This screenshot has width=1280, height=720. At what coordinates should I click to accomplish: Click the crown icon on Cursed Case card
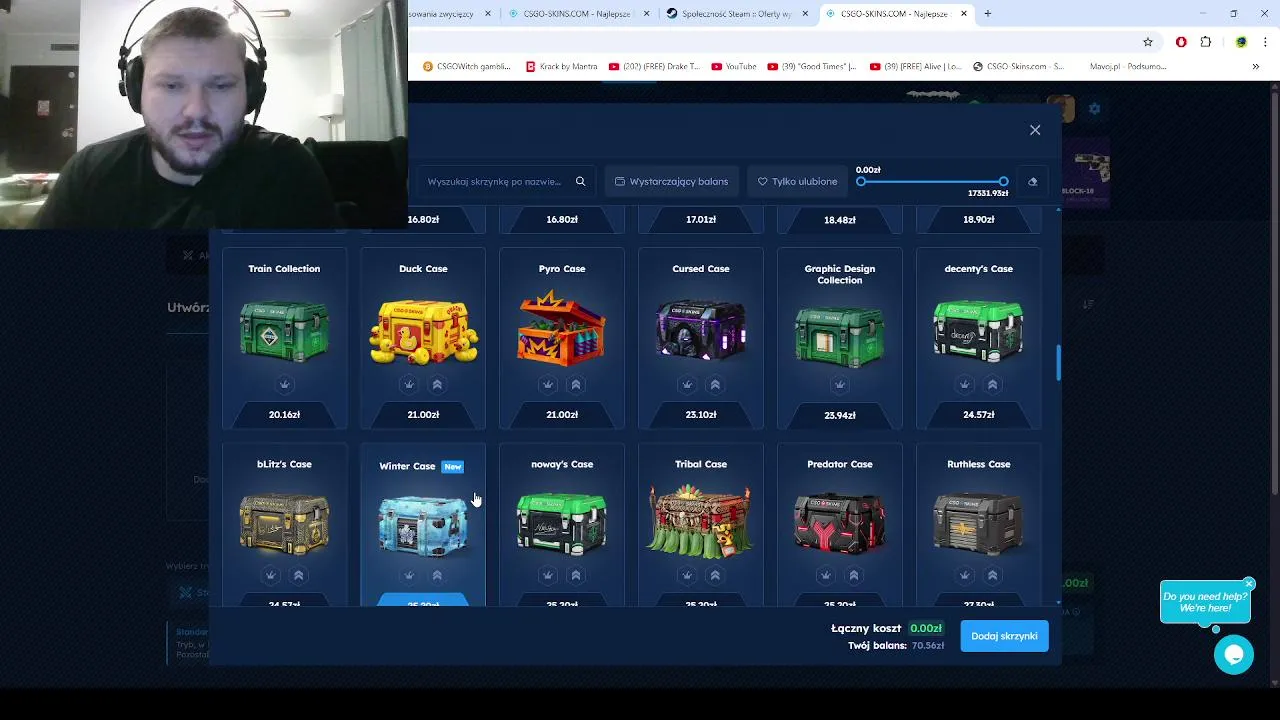(x=687, y=384)
